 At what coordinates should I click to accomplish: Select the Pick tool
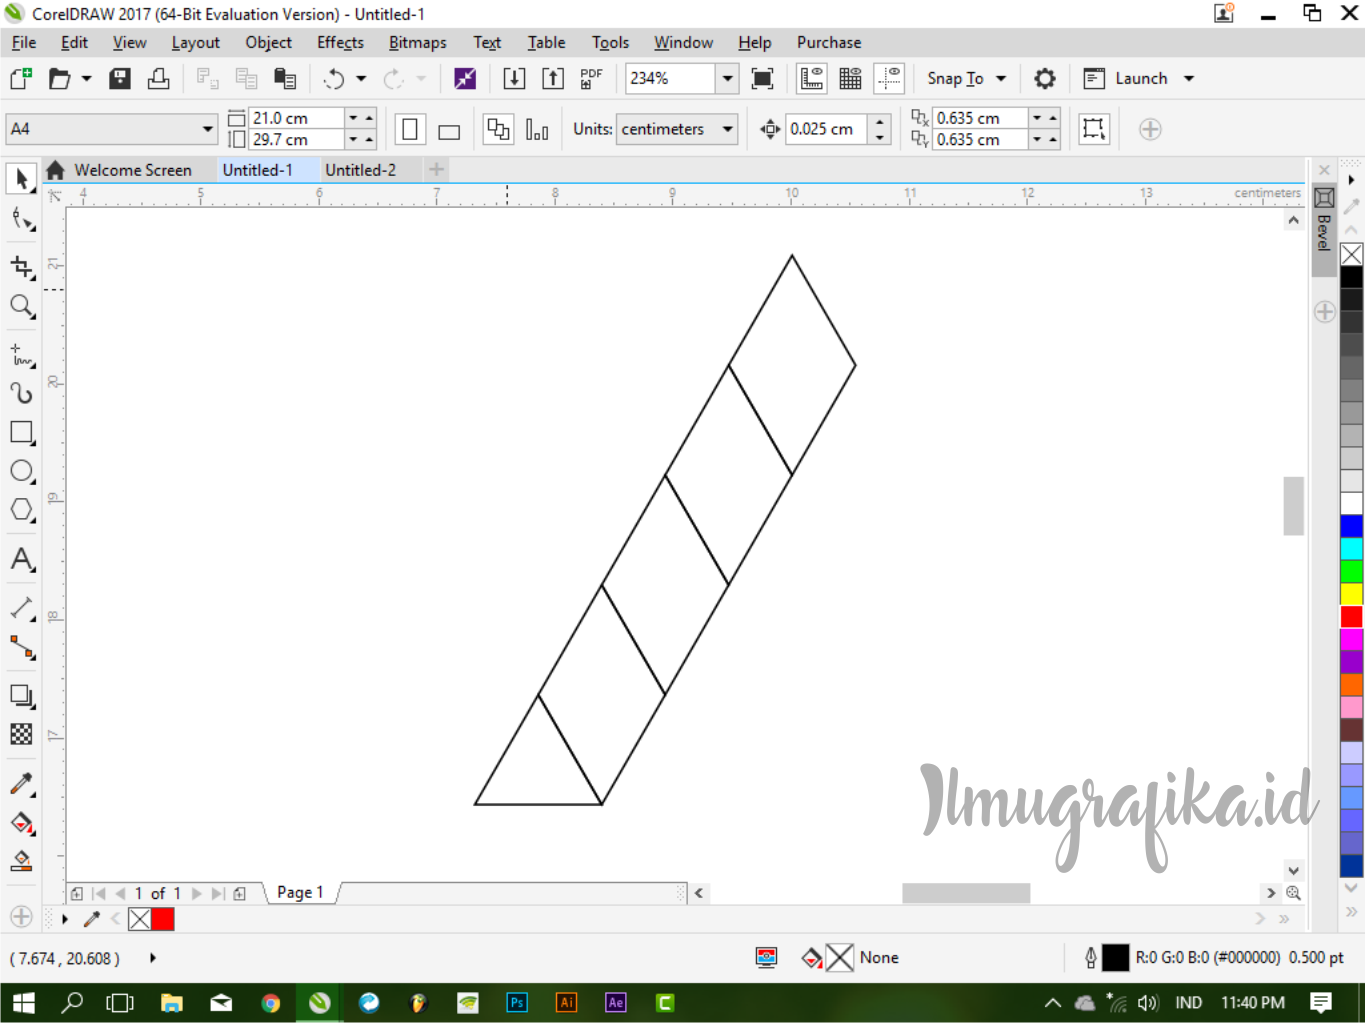click(x=21, y=179)
